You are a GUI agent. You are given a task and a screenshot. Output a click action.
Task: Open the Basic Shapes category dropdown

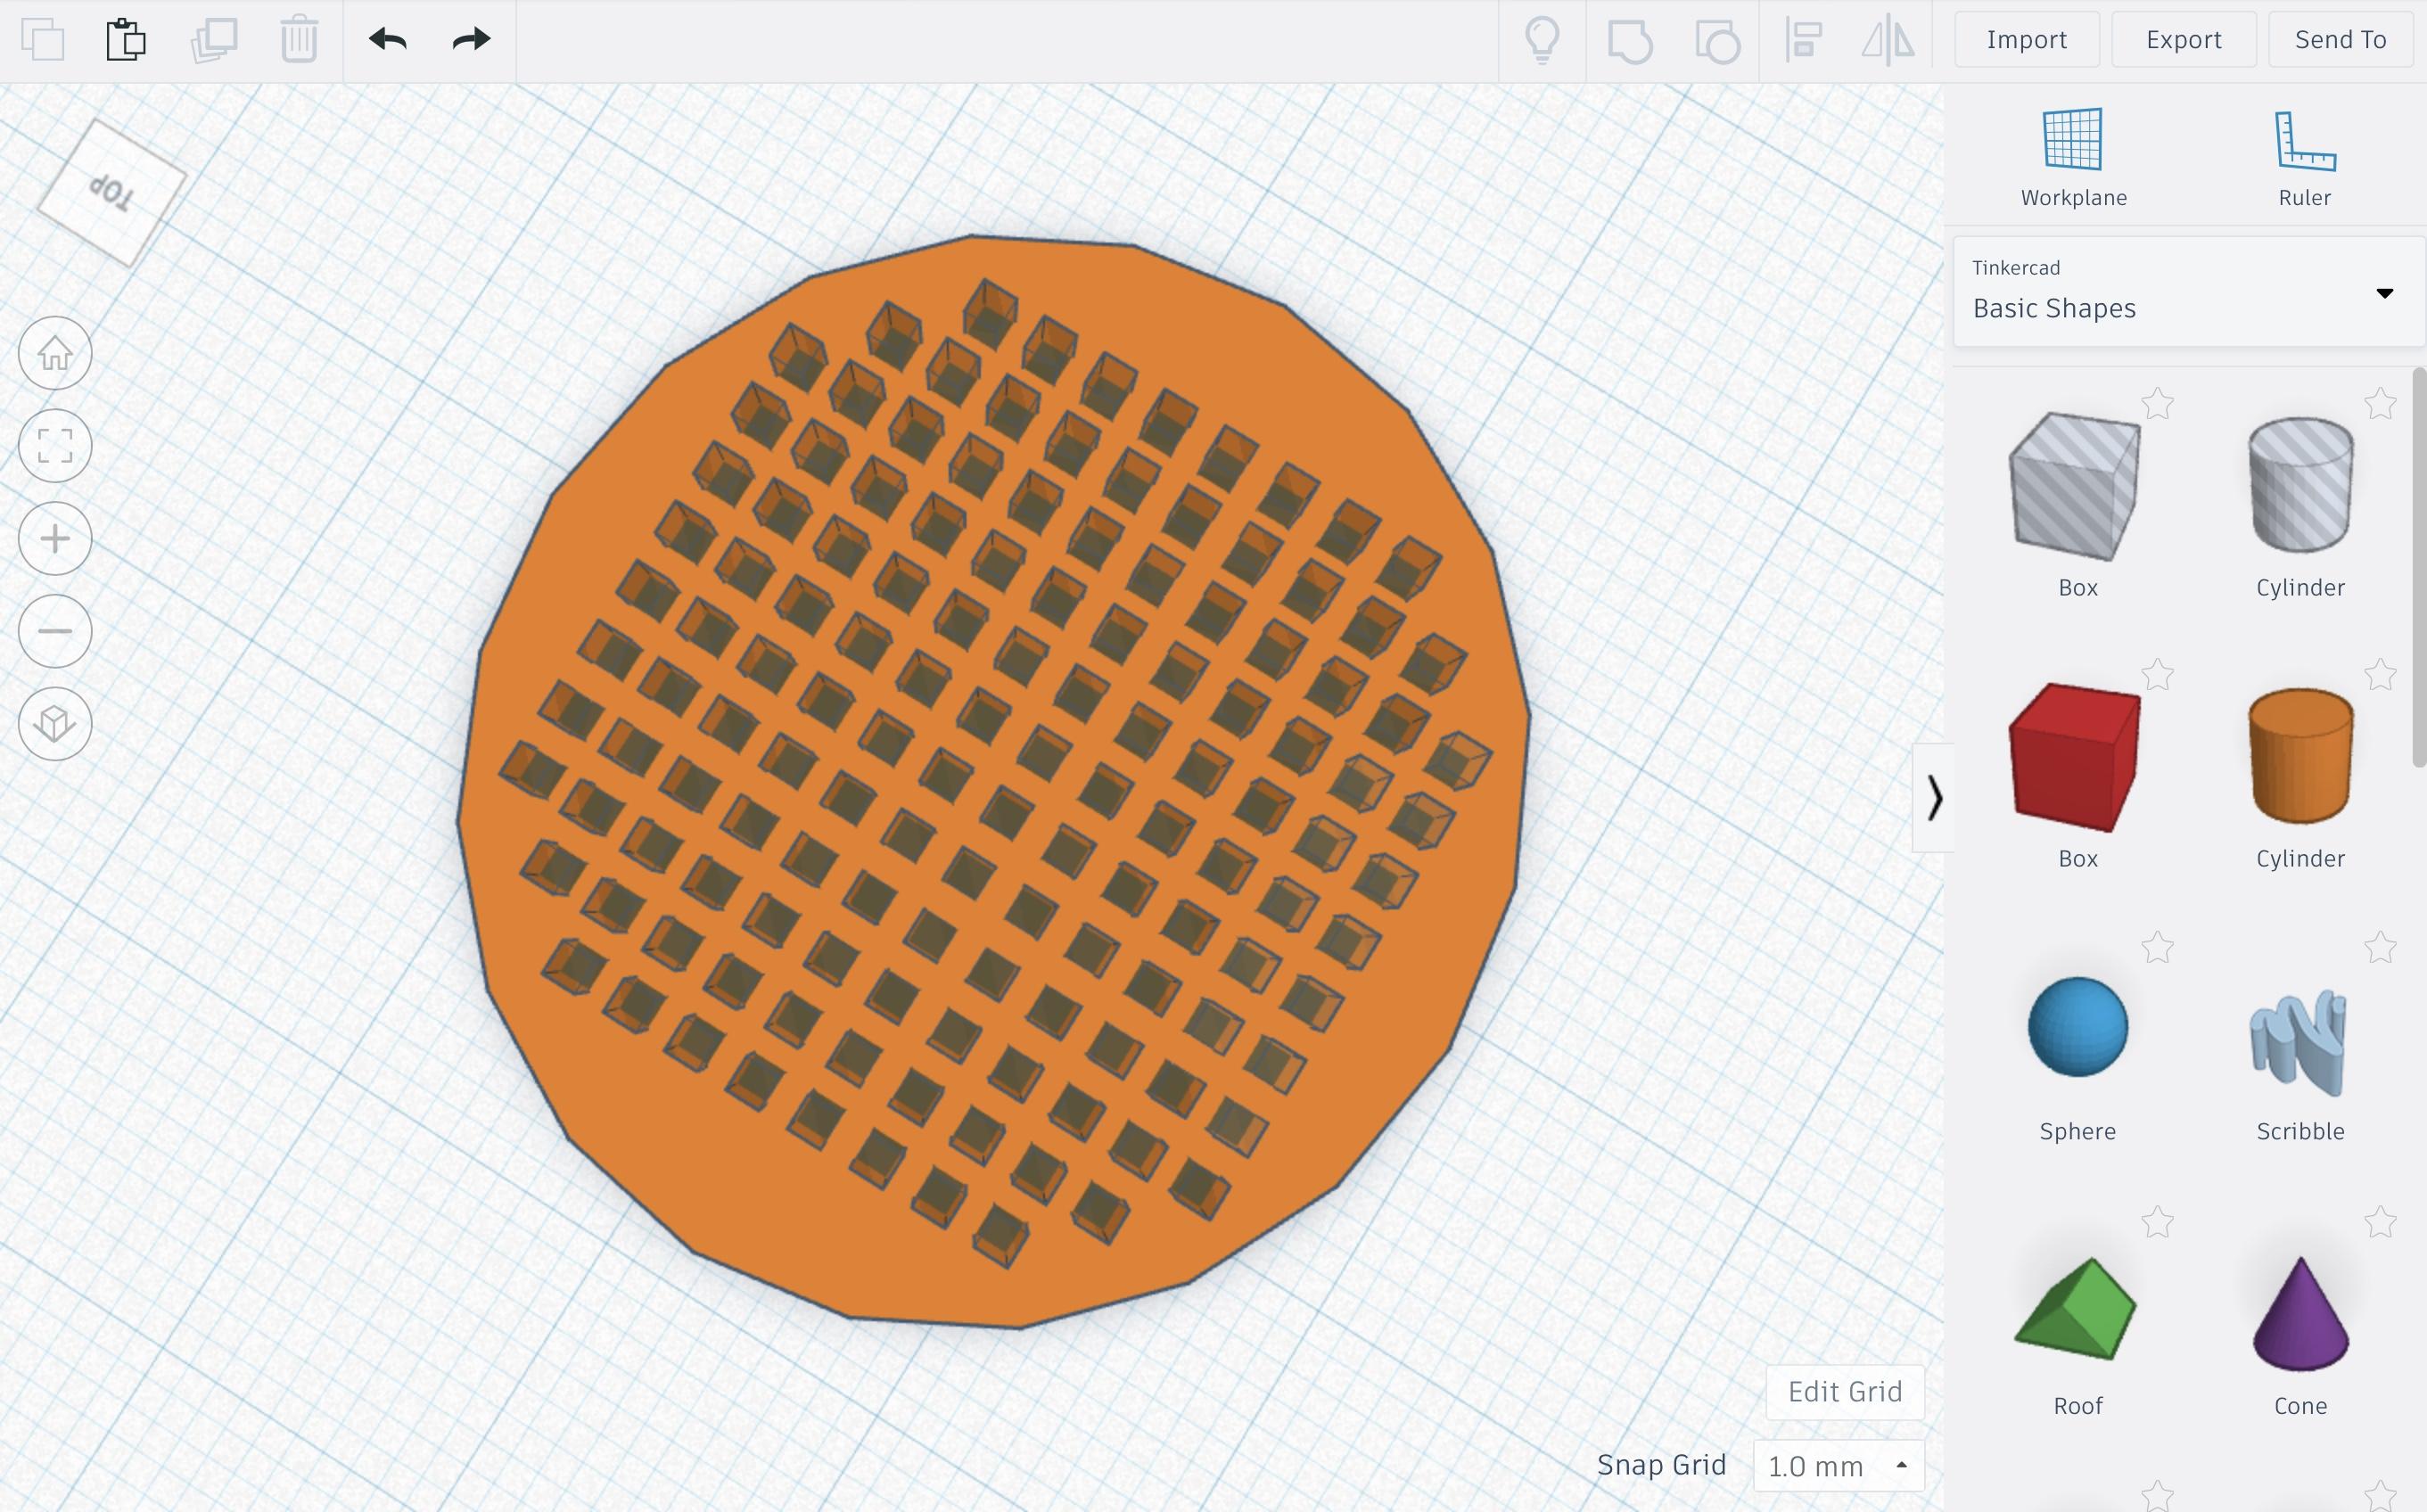[x=2188, y=292]
